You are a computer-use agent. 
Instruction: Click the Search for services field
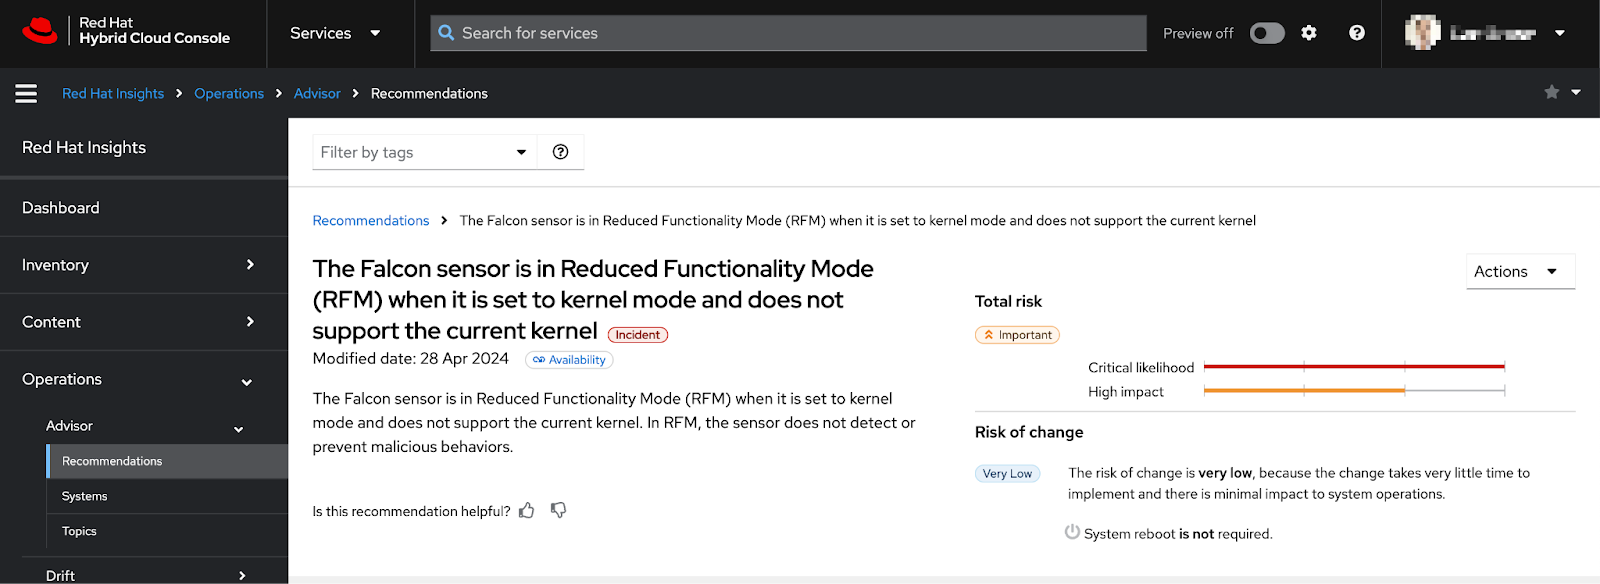tap(788, 33)
